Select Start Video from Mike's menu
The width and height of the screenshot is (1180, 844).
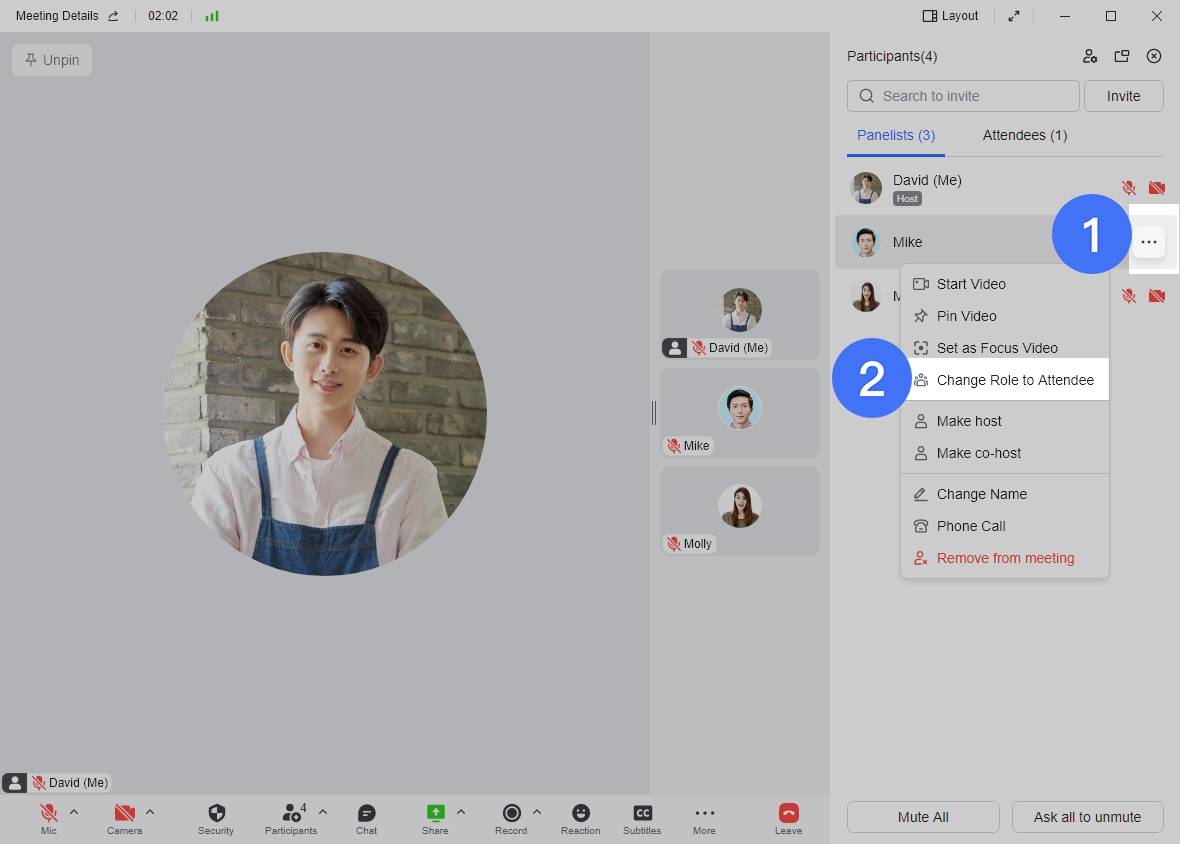[x=1005, y=284]
